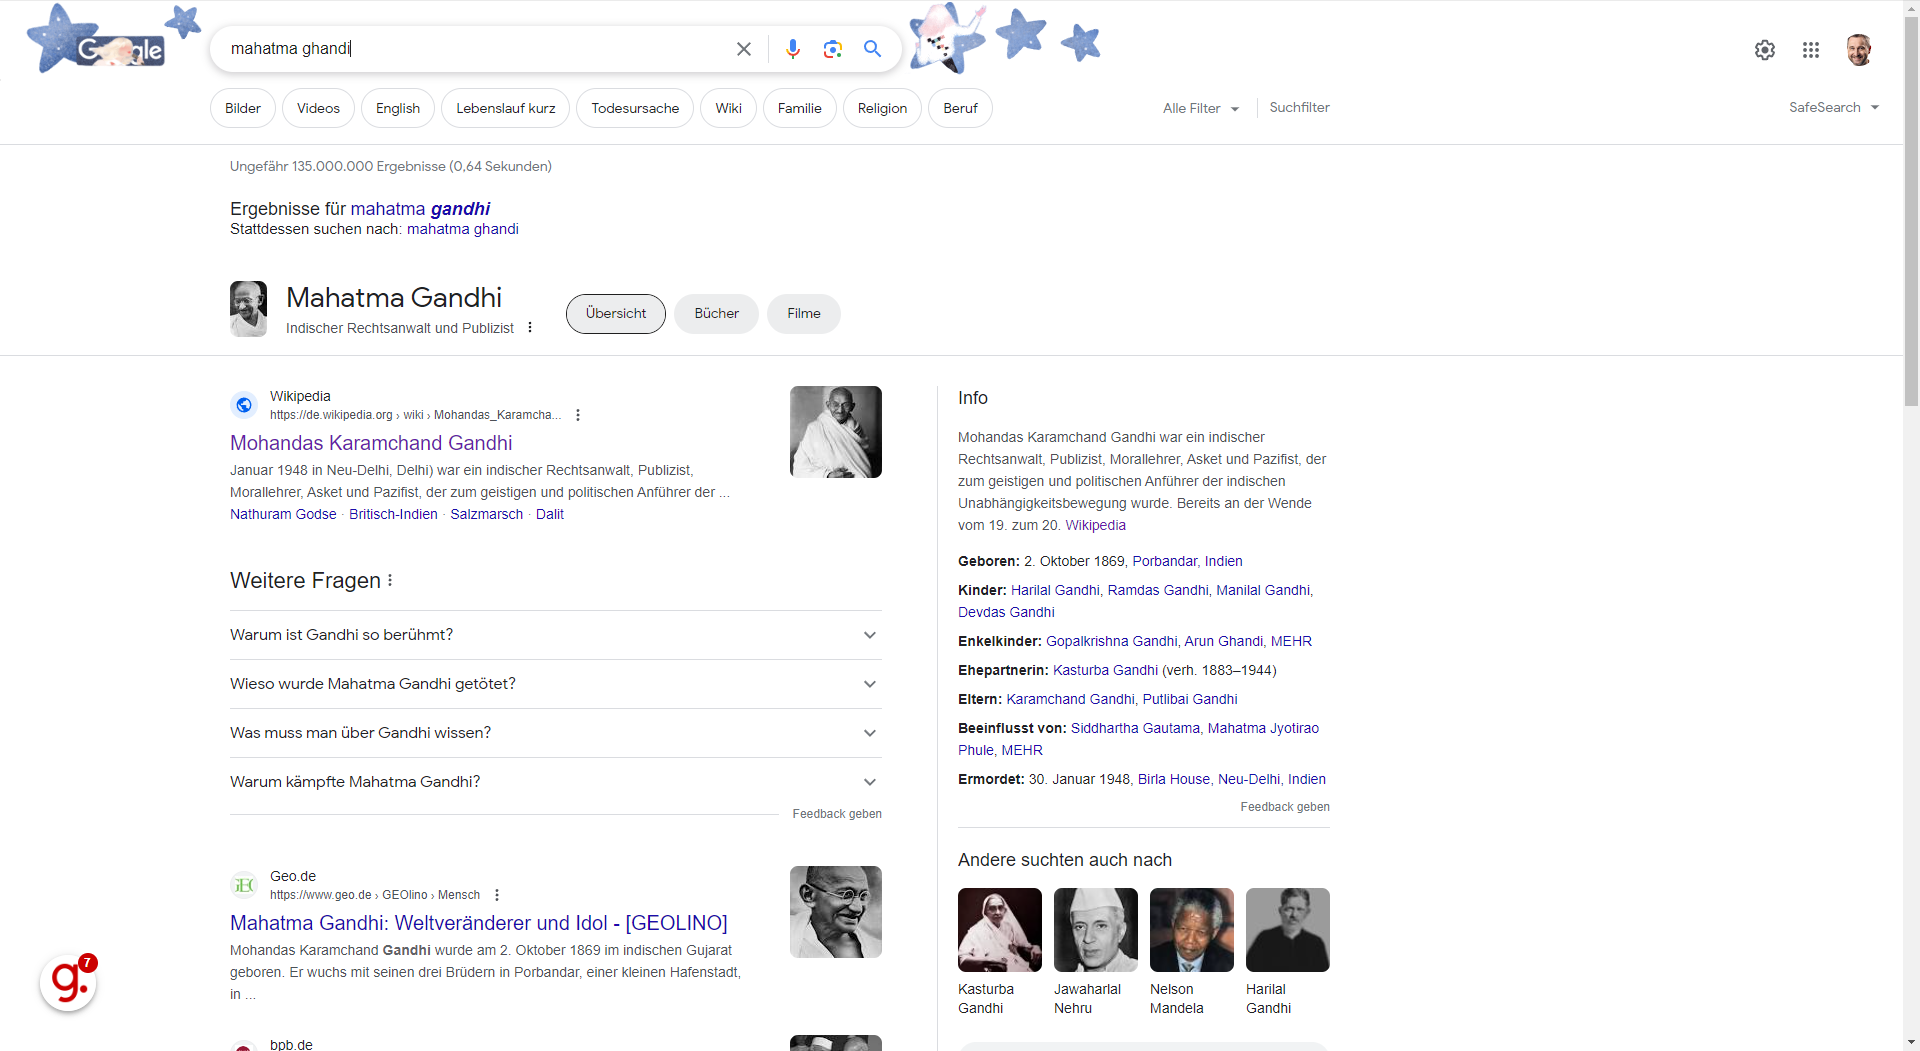Select the Wiki filter chip
Image resolution: width=1920 pixels, height=1051 pixels.
pyautogui.click(x=729, y=108)
